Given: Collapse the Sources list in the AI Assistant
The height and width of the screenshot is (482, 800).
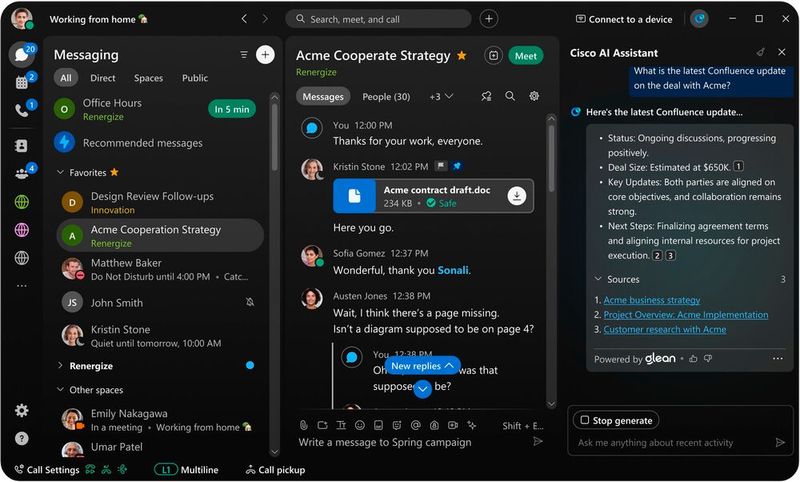Looking at the screenshot, I should click(x=598, y=279).
